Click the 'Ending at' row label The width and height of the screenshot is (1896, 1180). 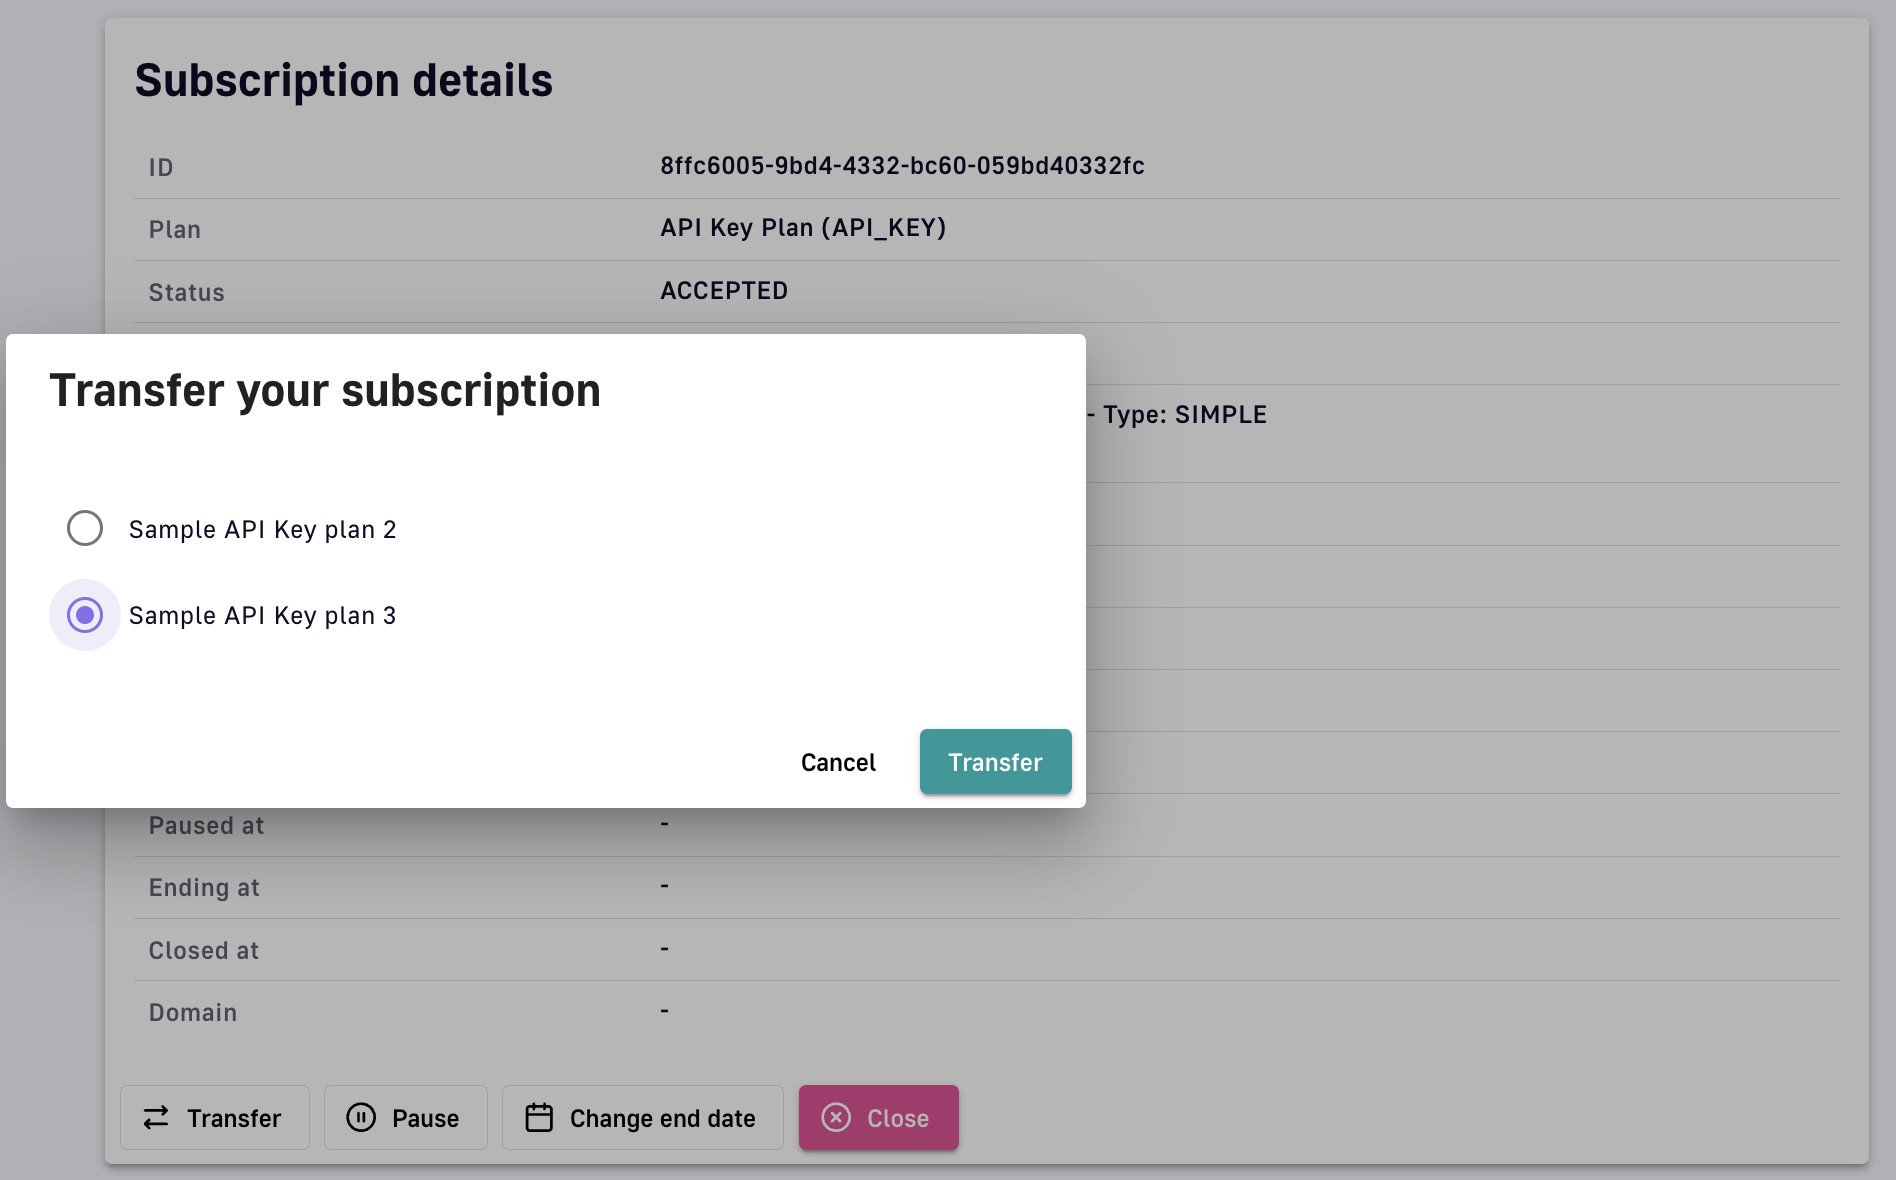(x=204, y=888)
